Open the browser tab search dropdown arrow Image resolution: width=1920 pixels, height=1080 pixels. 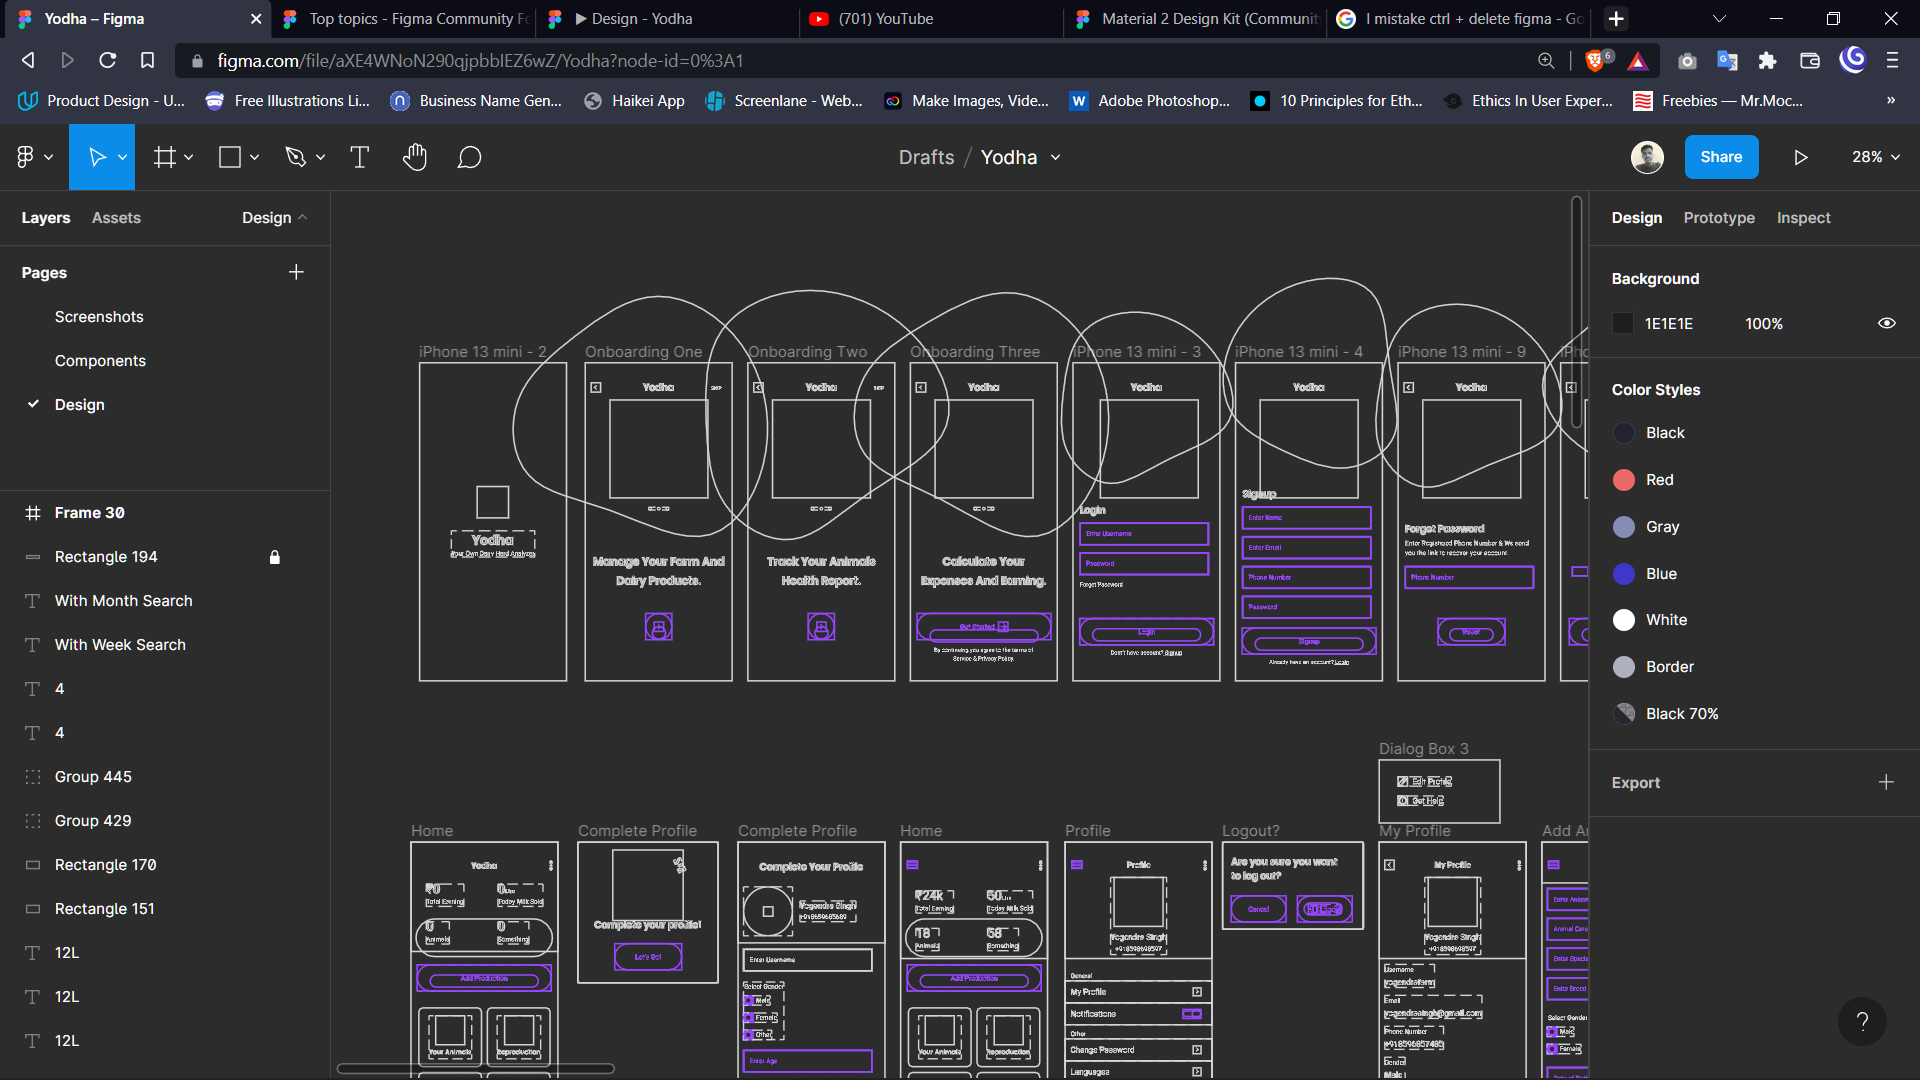point(1719,18)
